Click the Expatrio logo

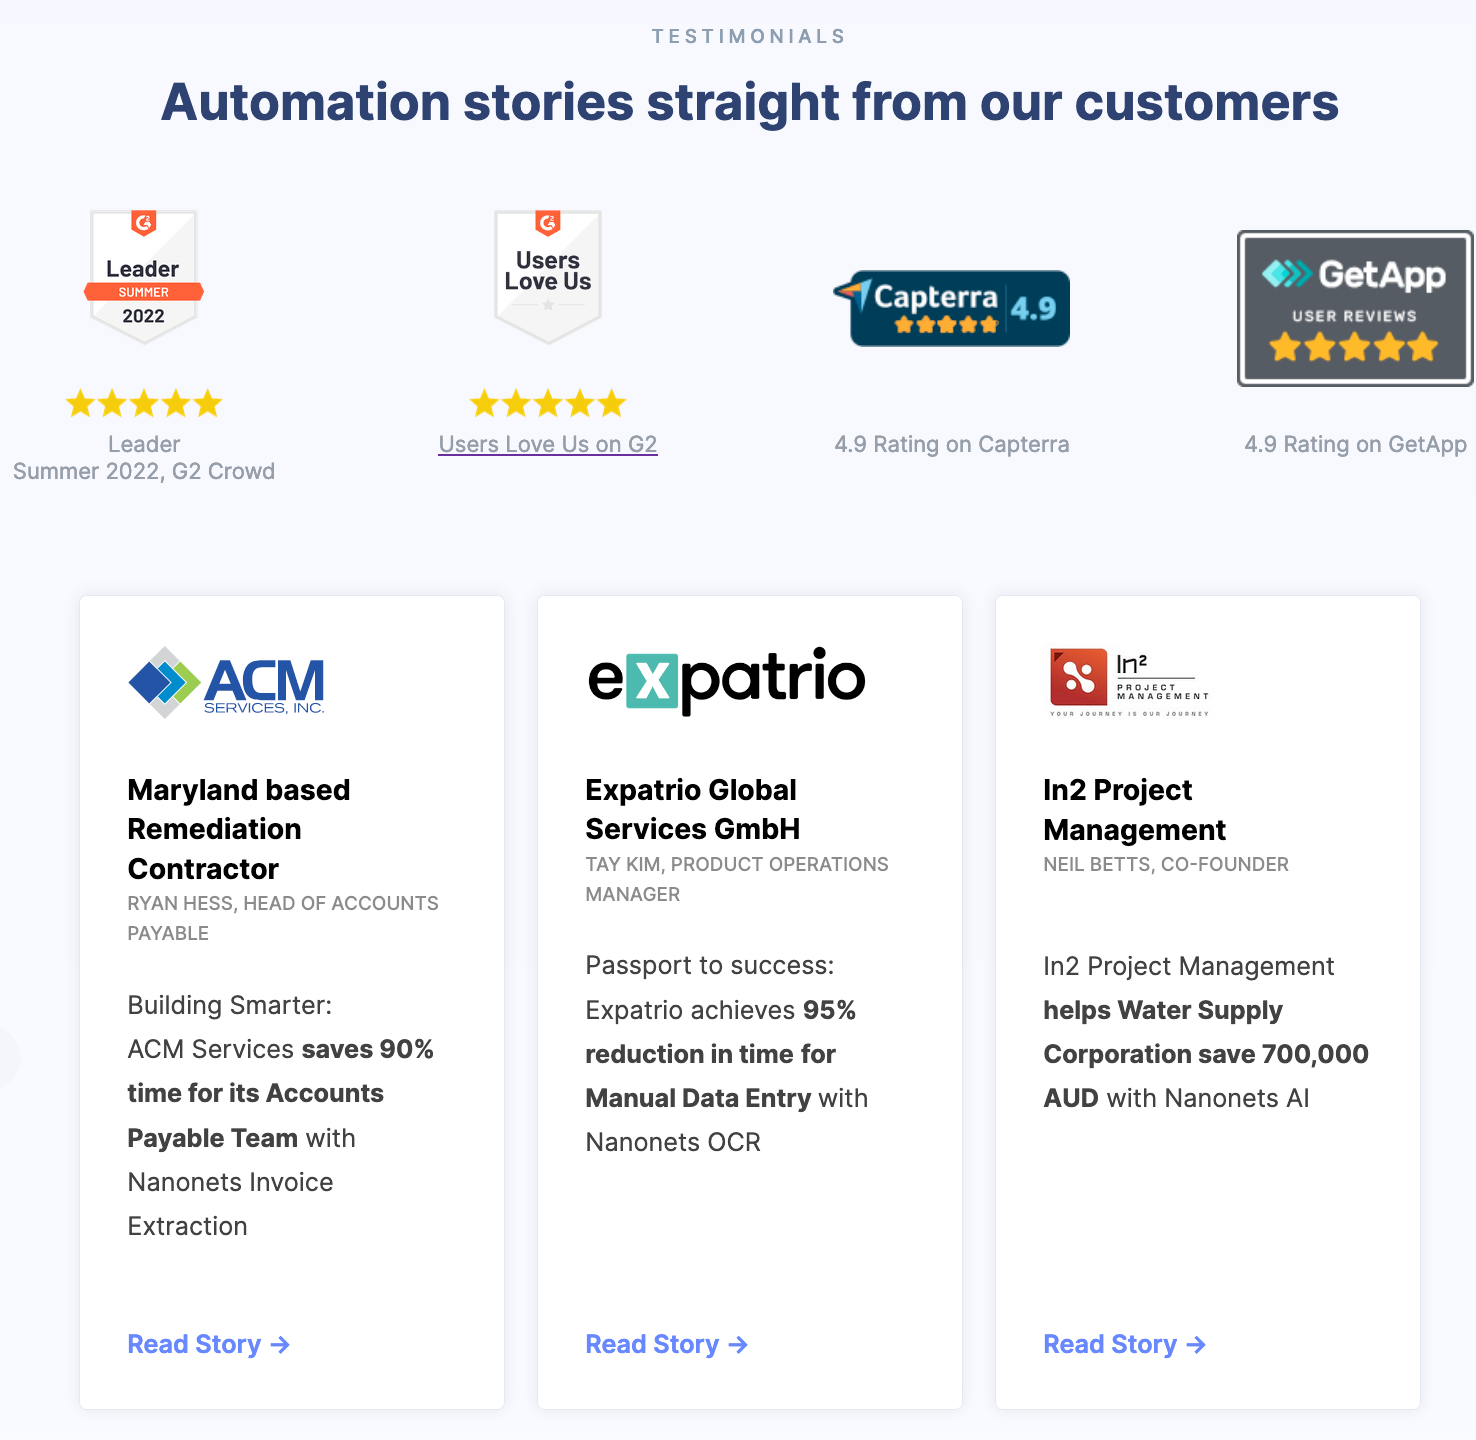[x=726, y=680]
